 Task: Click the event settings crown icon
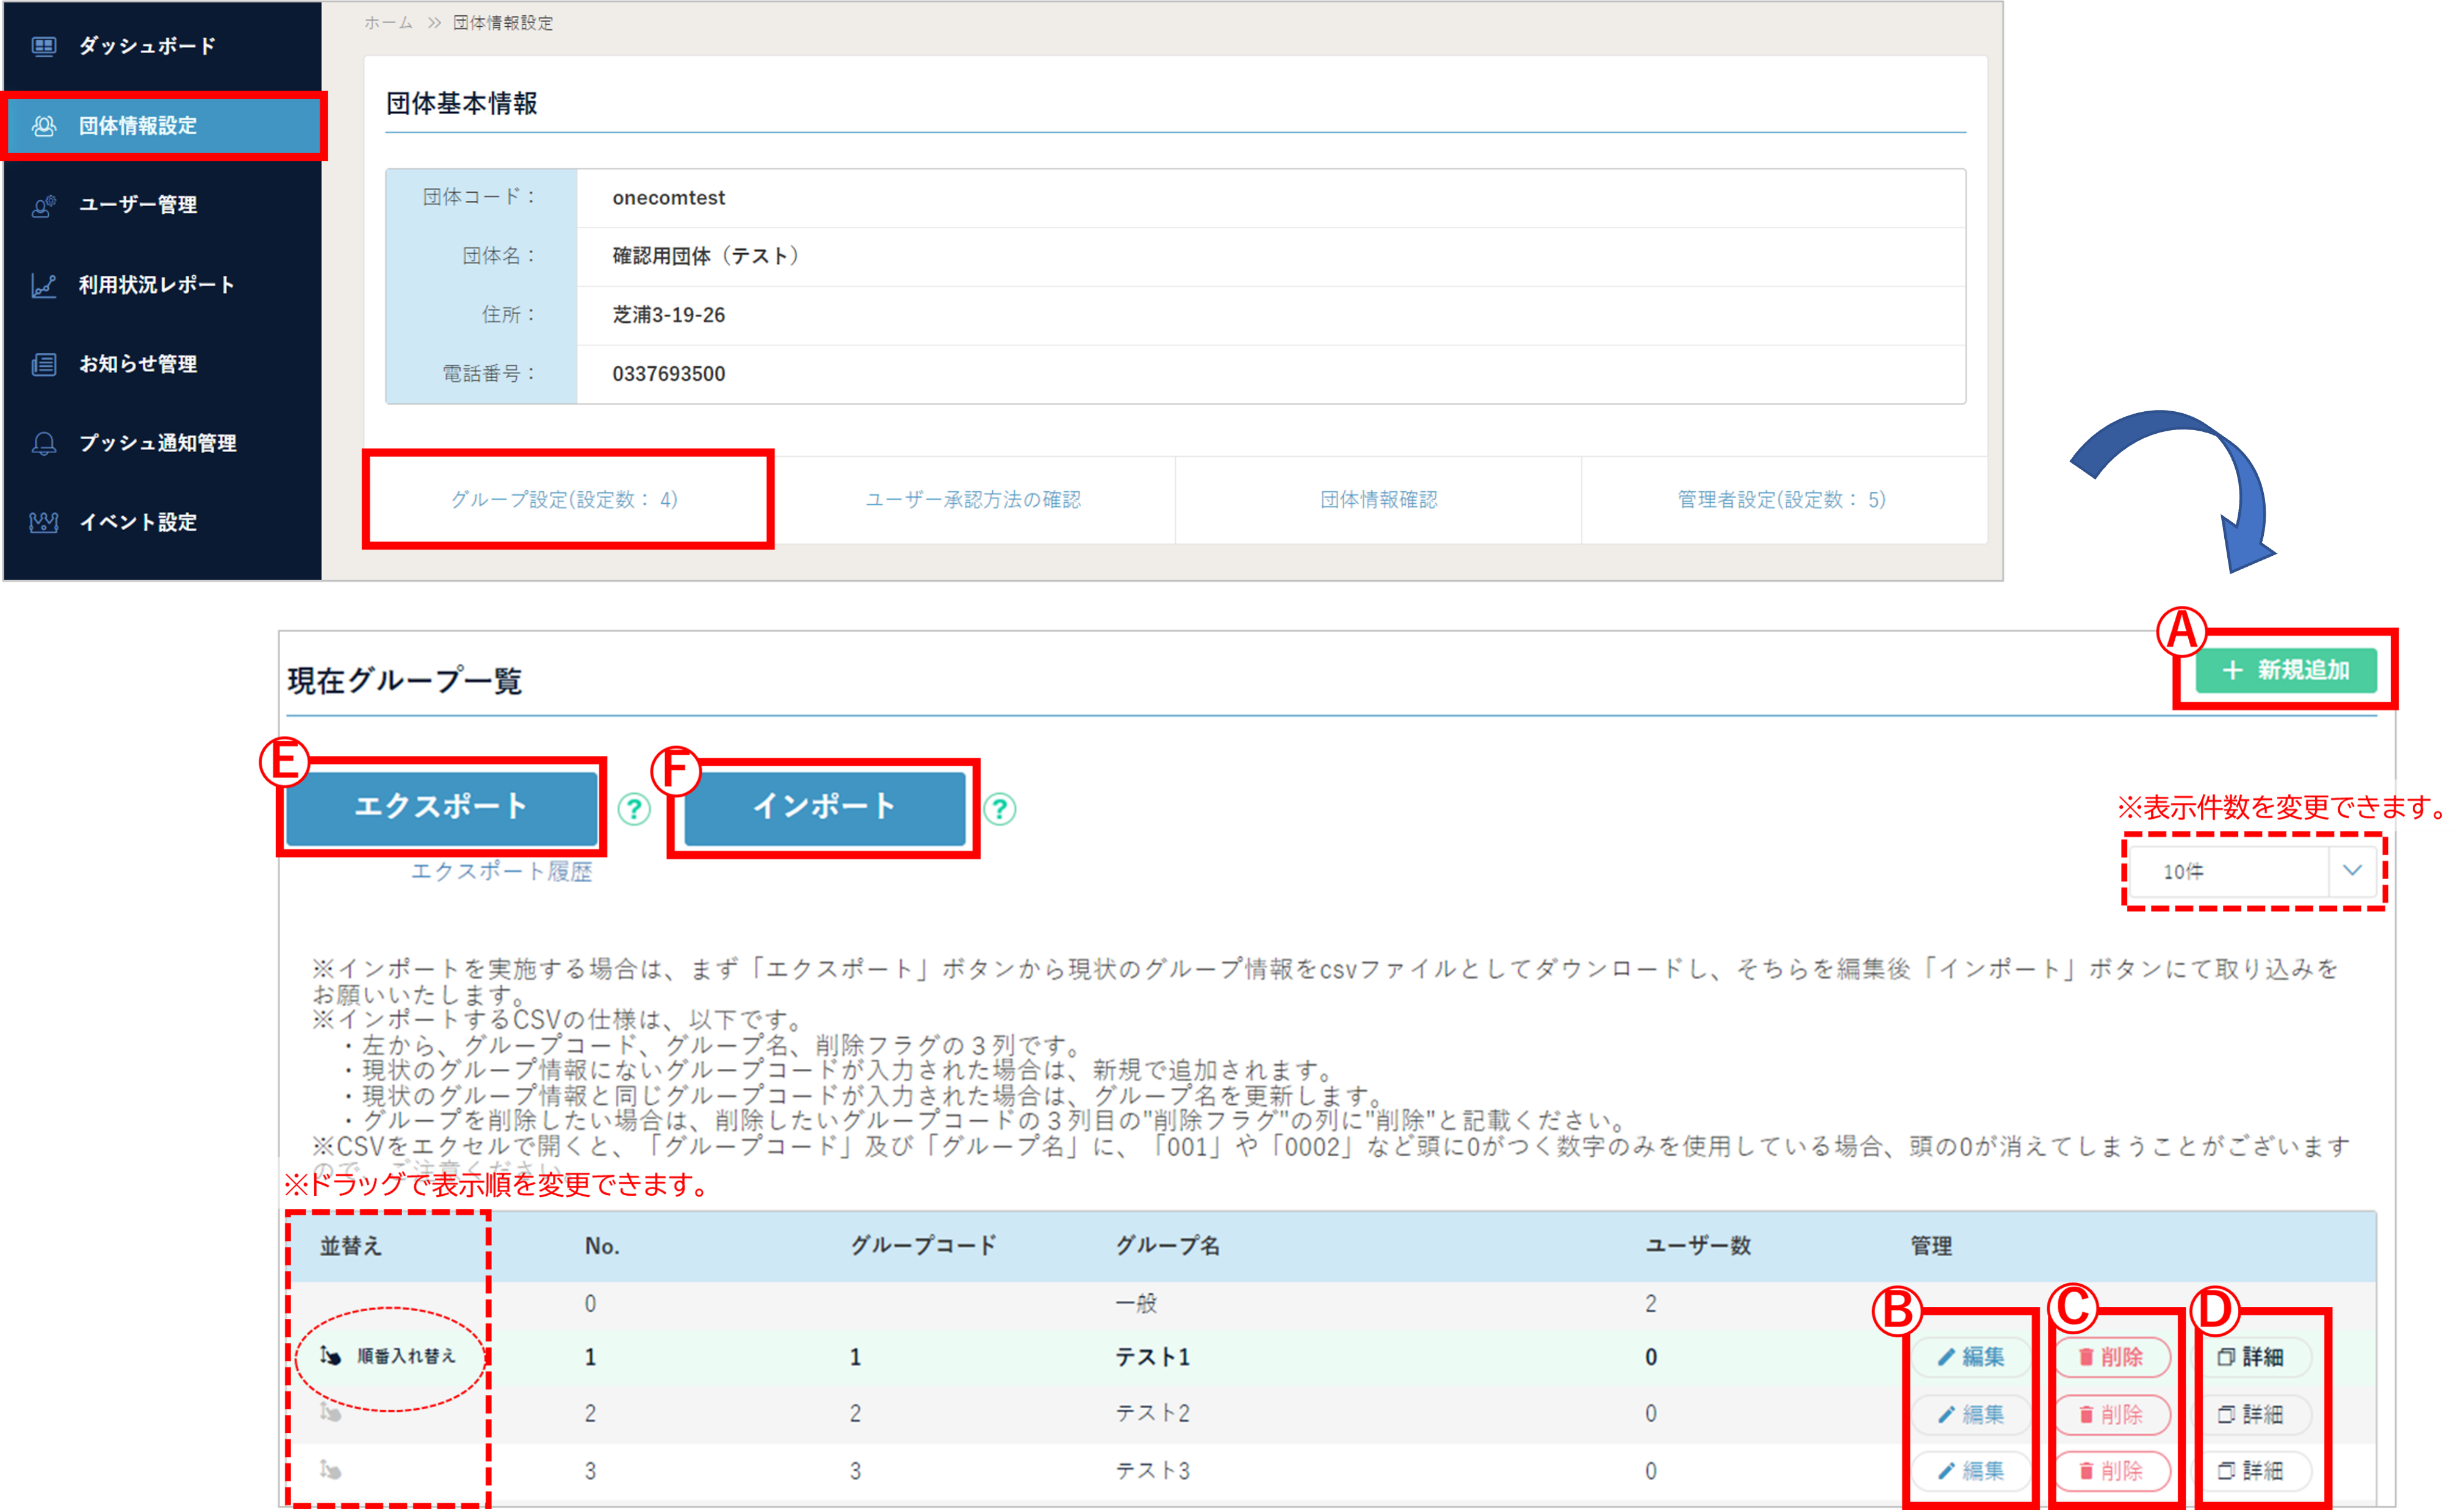43,523
